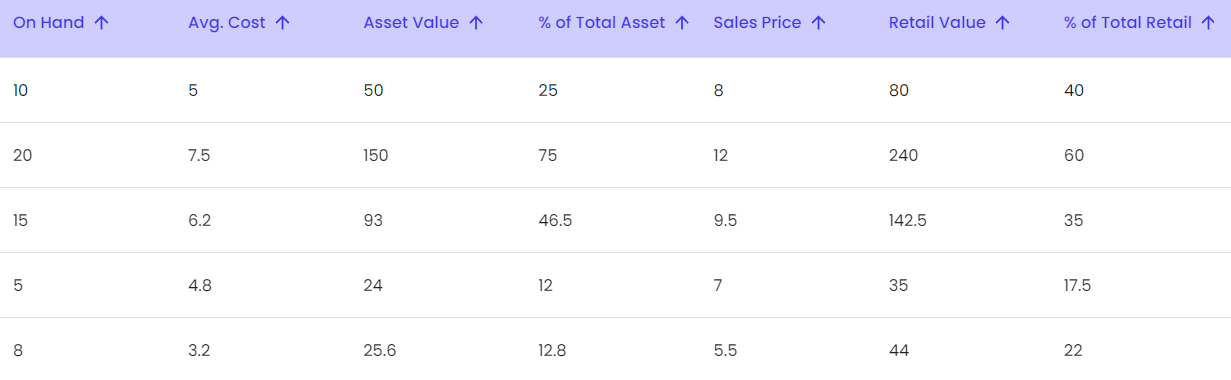
Task: Toggle sort arrow next to Asset Value
Action: click(x=476, y=23)
